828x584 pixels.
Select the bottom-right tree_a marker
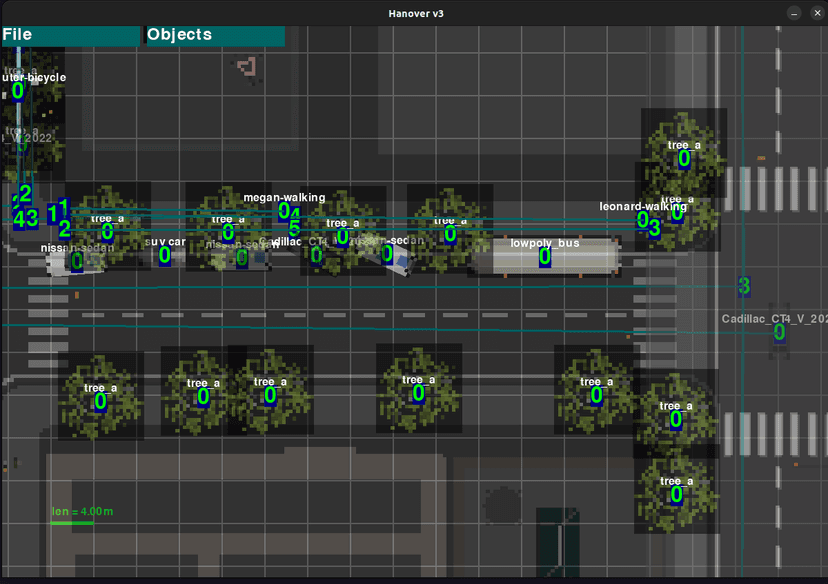tap(676, 495)
